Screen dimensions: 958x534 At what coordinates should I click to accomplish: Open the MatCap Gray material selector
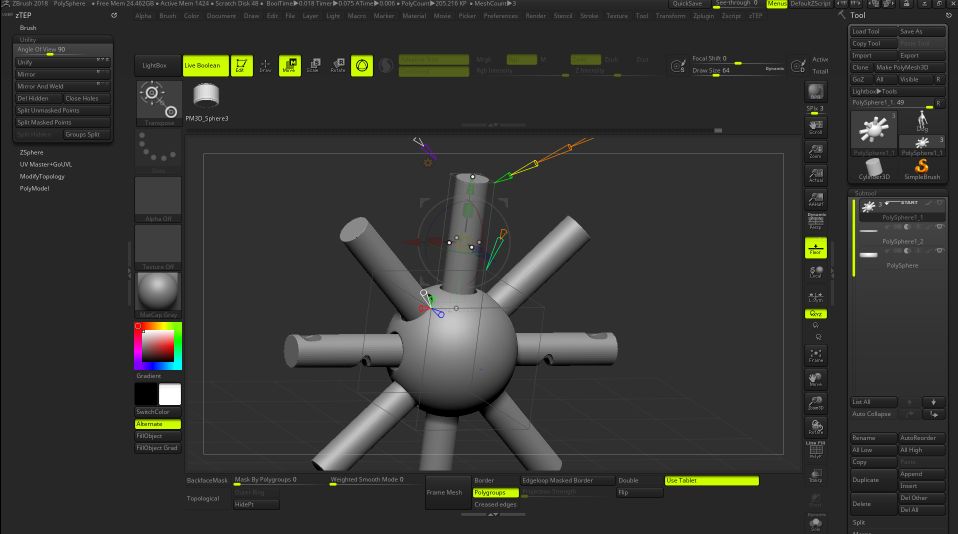pos(158,296)
